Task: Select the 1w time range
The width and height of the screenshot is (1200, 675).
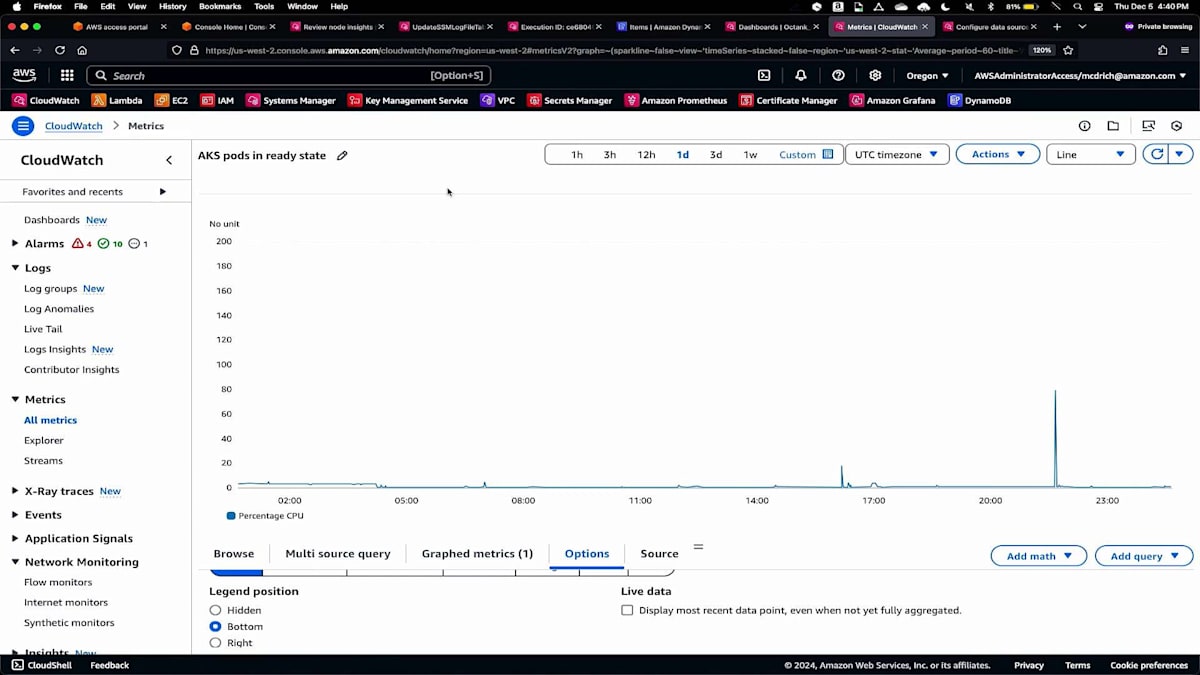Action: tap(750, 154)
